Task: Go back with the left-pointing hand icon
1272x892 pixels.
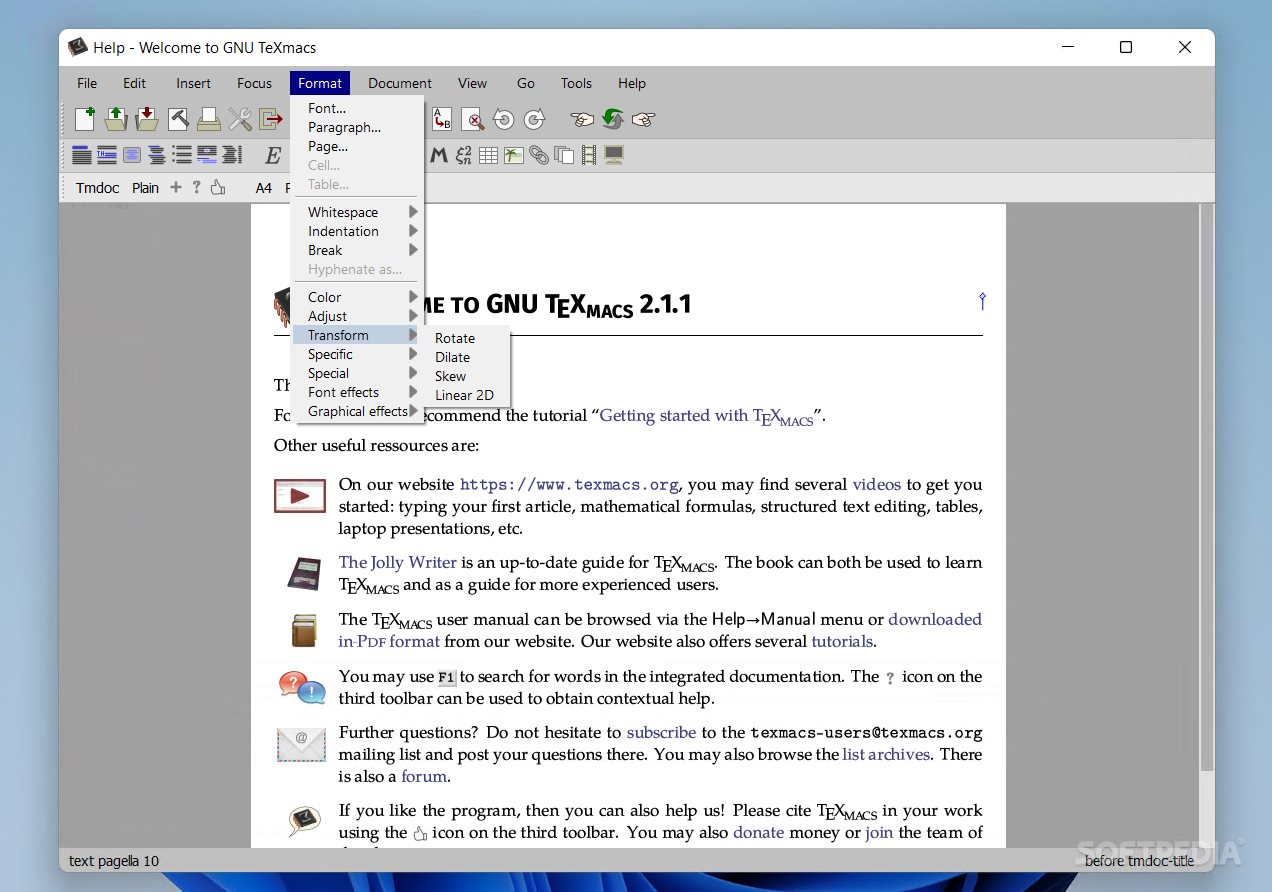Action: 582,119
